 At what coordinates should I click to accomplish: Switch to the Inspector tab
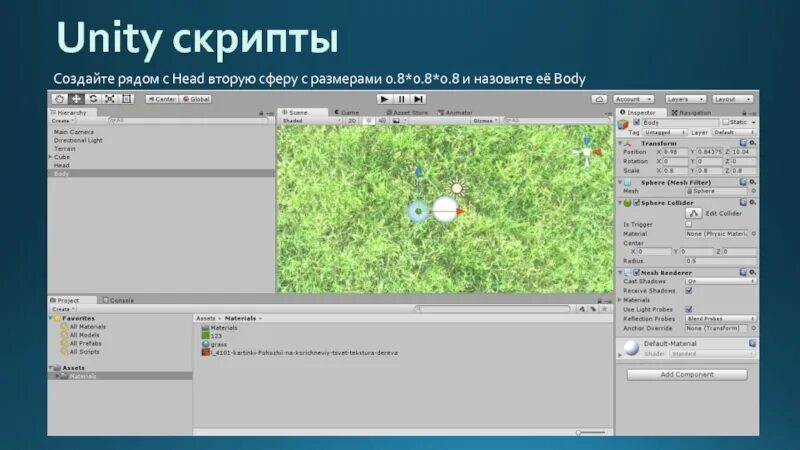[641, 112]
